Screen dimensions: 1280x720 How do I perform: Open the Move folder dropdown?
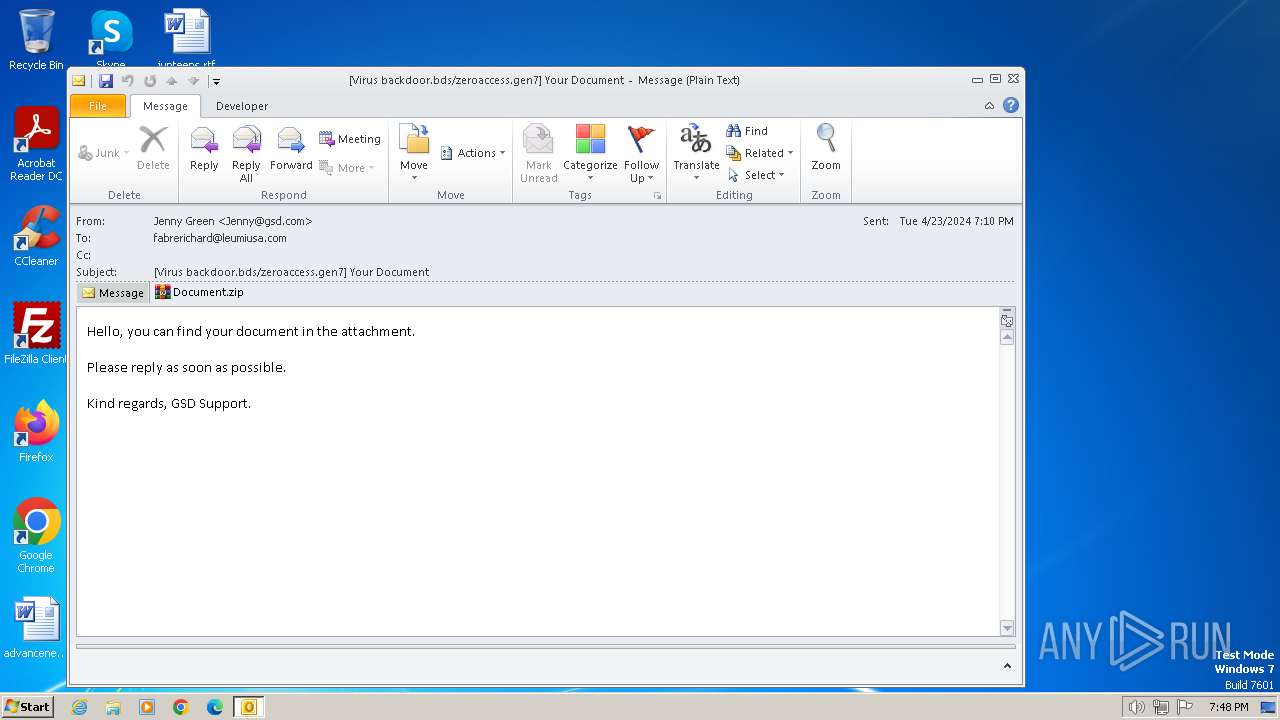pos(414,154)
